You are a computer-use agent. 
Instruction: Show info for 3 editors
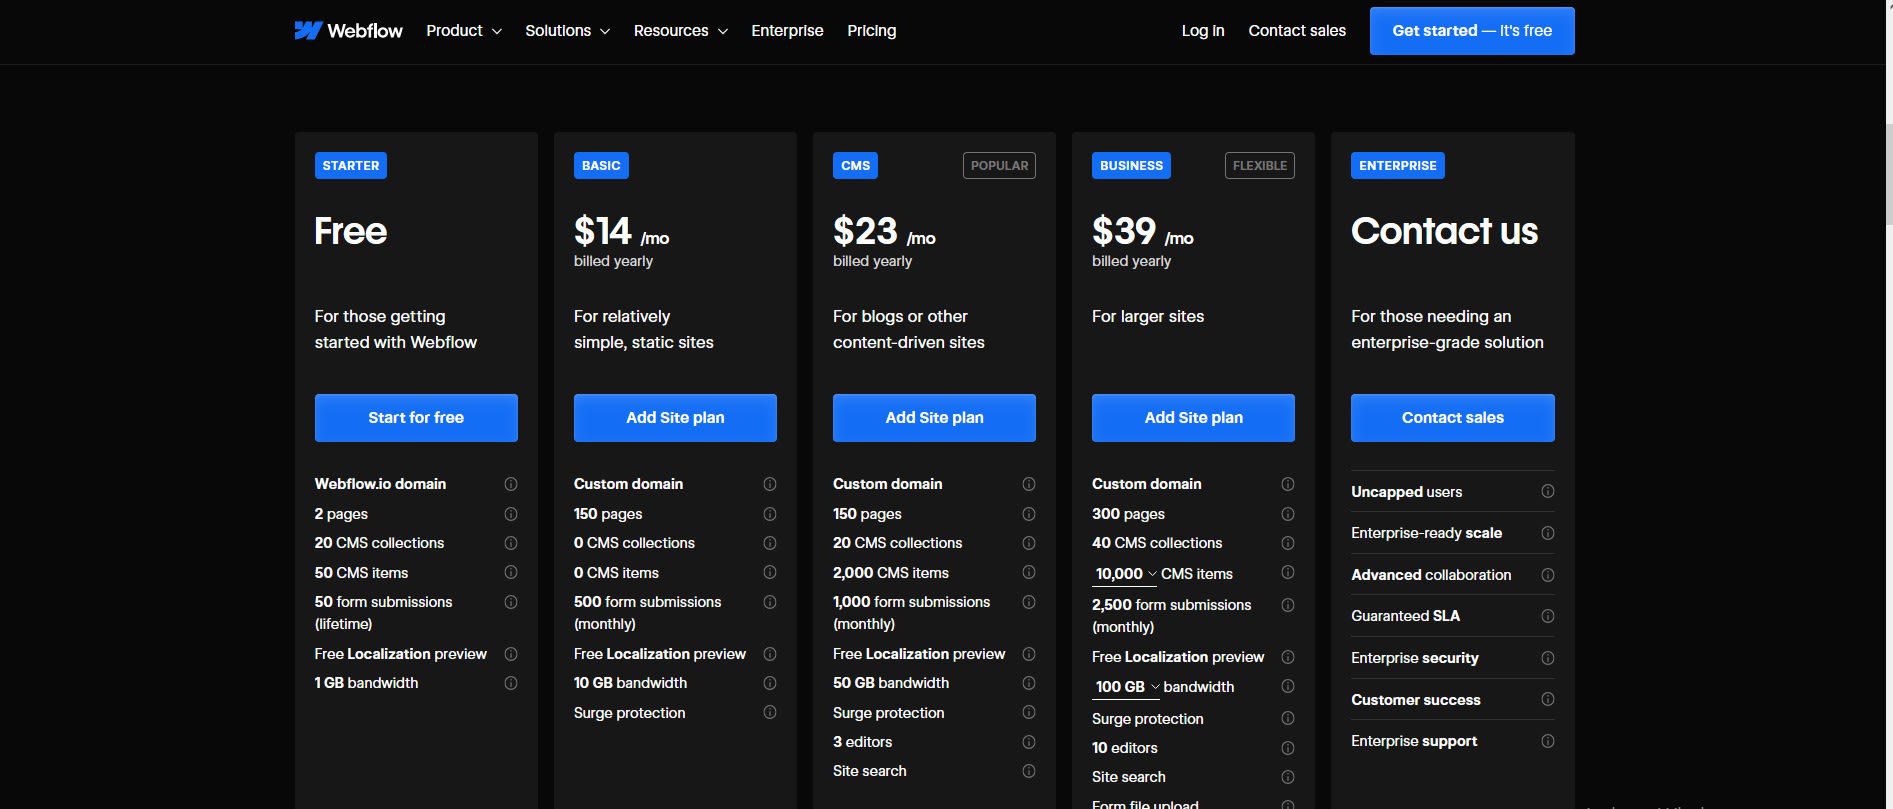(1029, 742)
